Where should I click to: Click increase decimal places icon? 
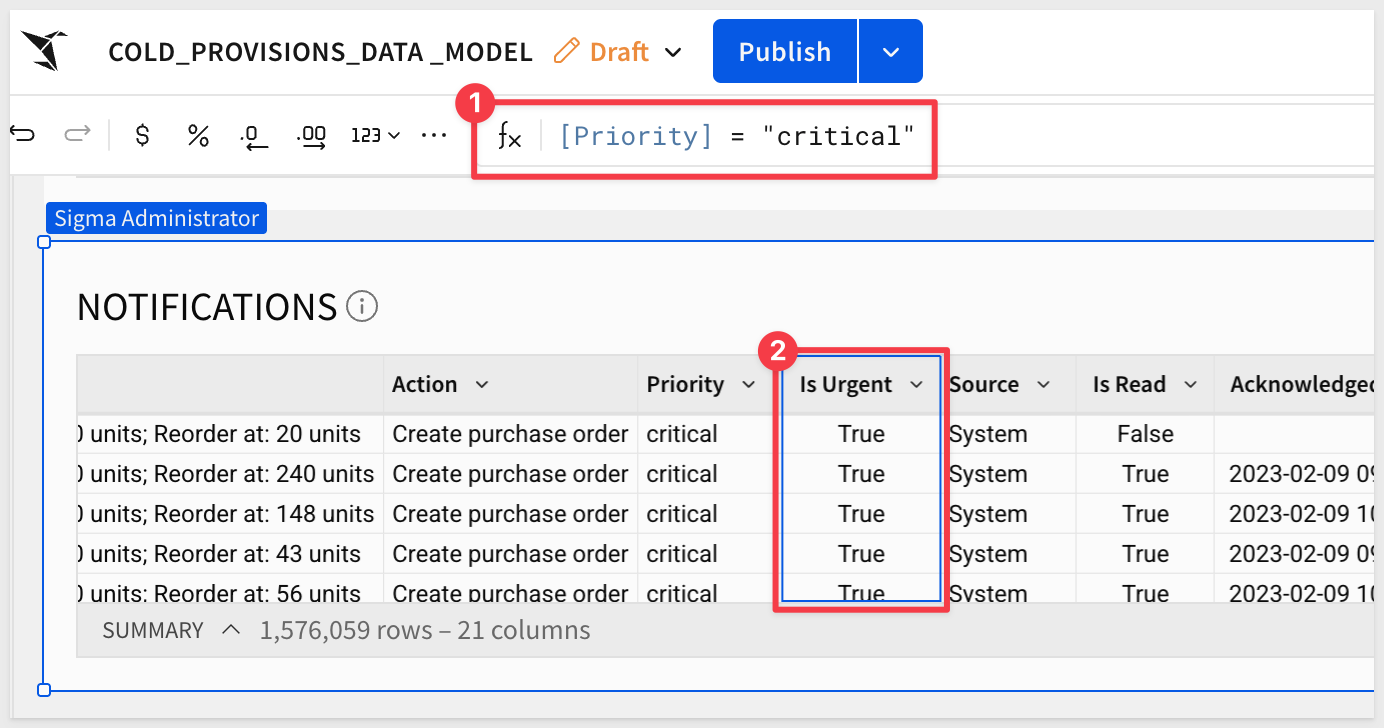pyautogui.click(x=312, y=136)
